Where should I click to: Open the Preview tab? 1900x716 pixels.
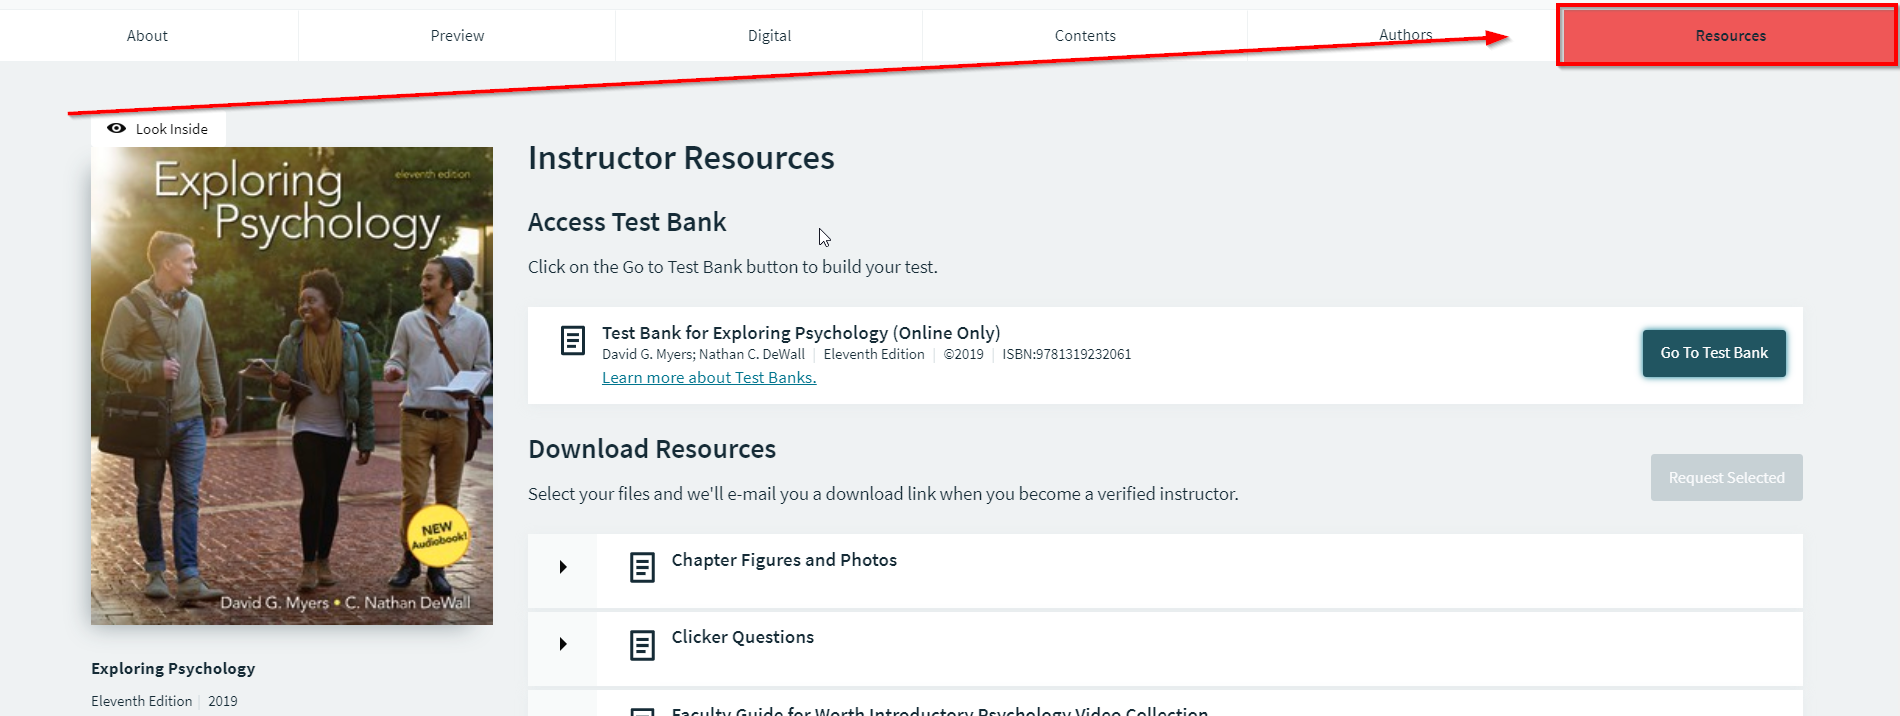pos(457,35)
